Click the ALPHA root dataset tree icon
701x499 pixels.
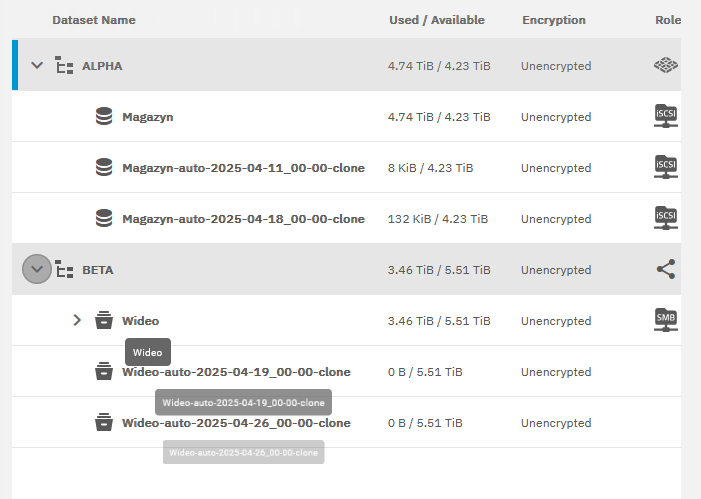(x=65, y=66)
